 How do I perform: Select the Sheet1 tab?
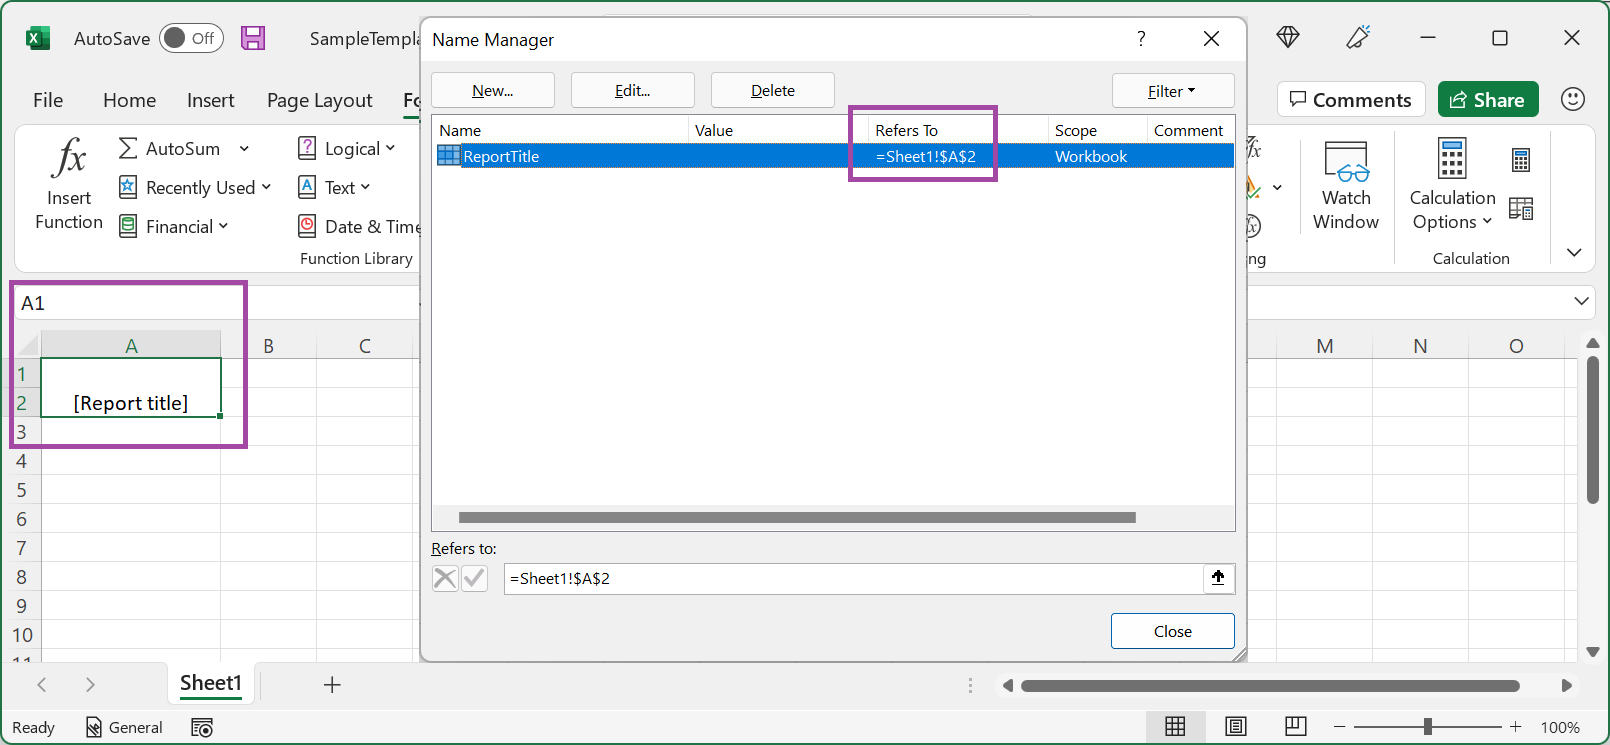[211, 683]
